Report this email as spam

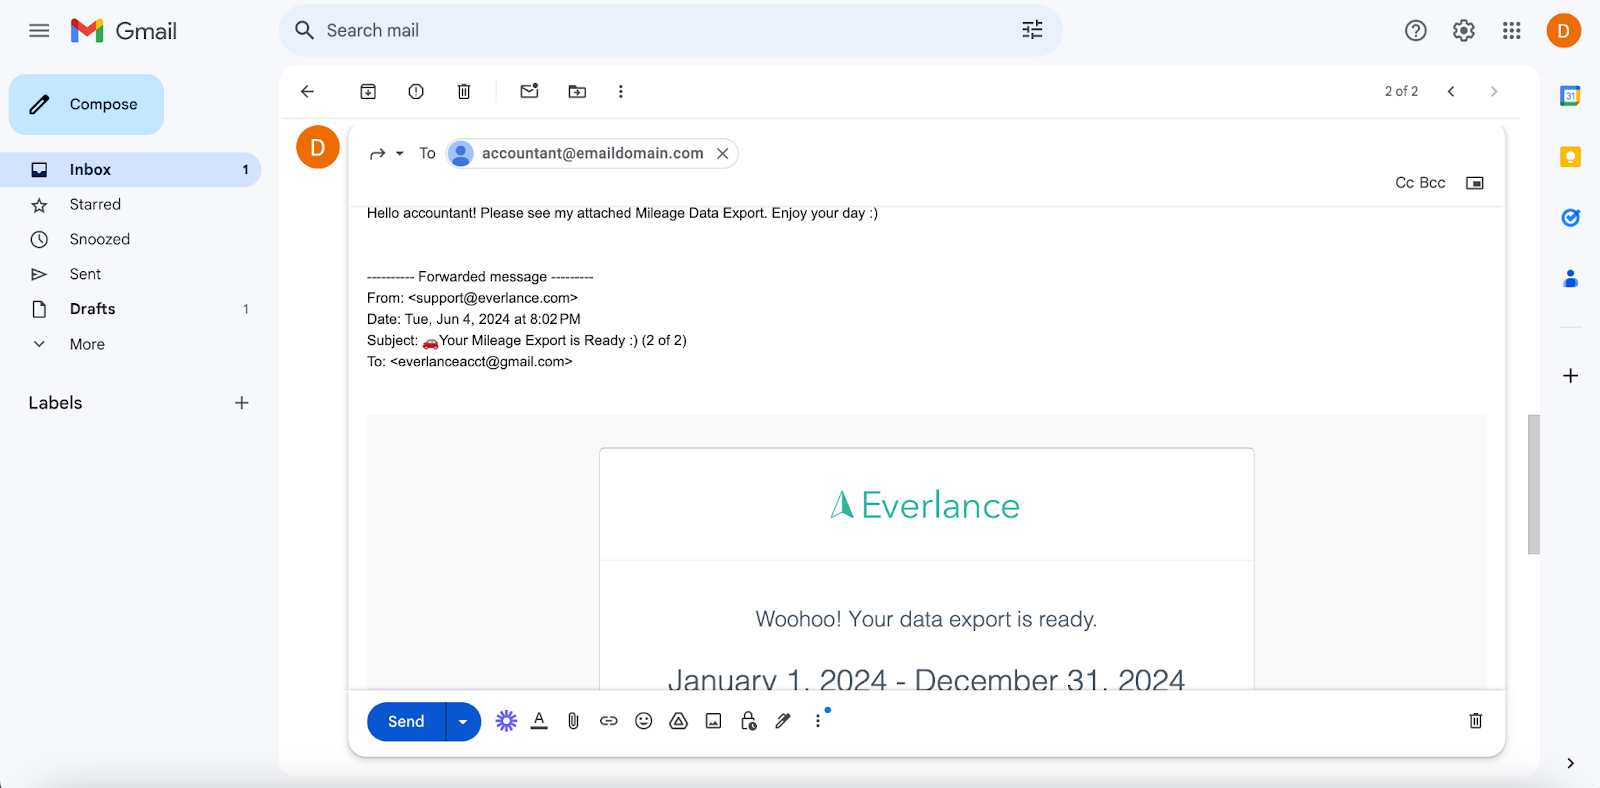416,92
